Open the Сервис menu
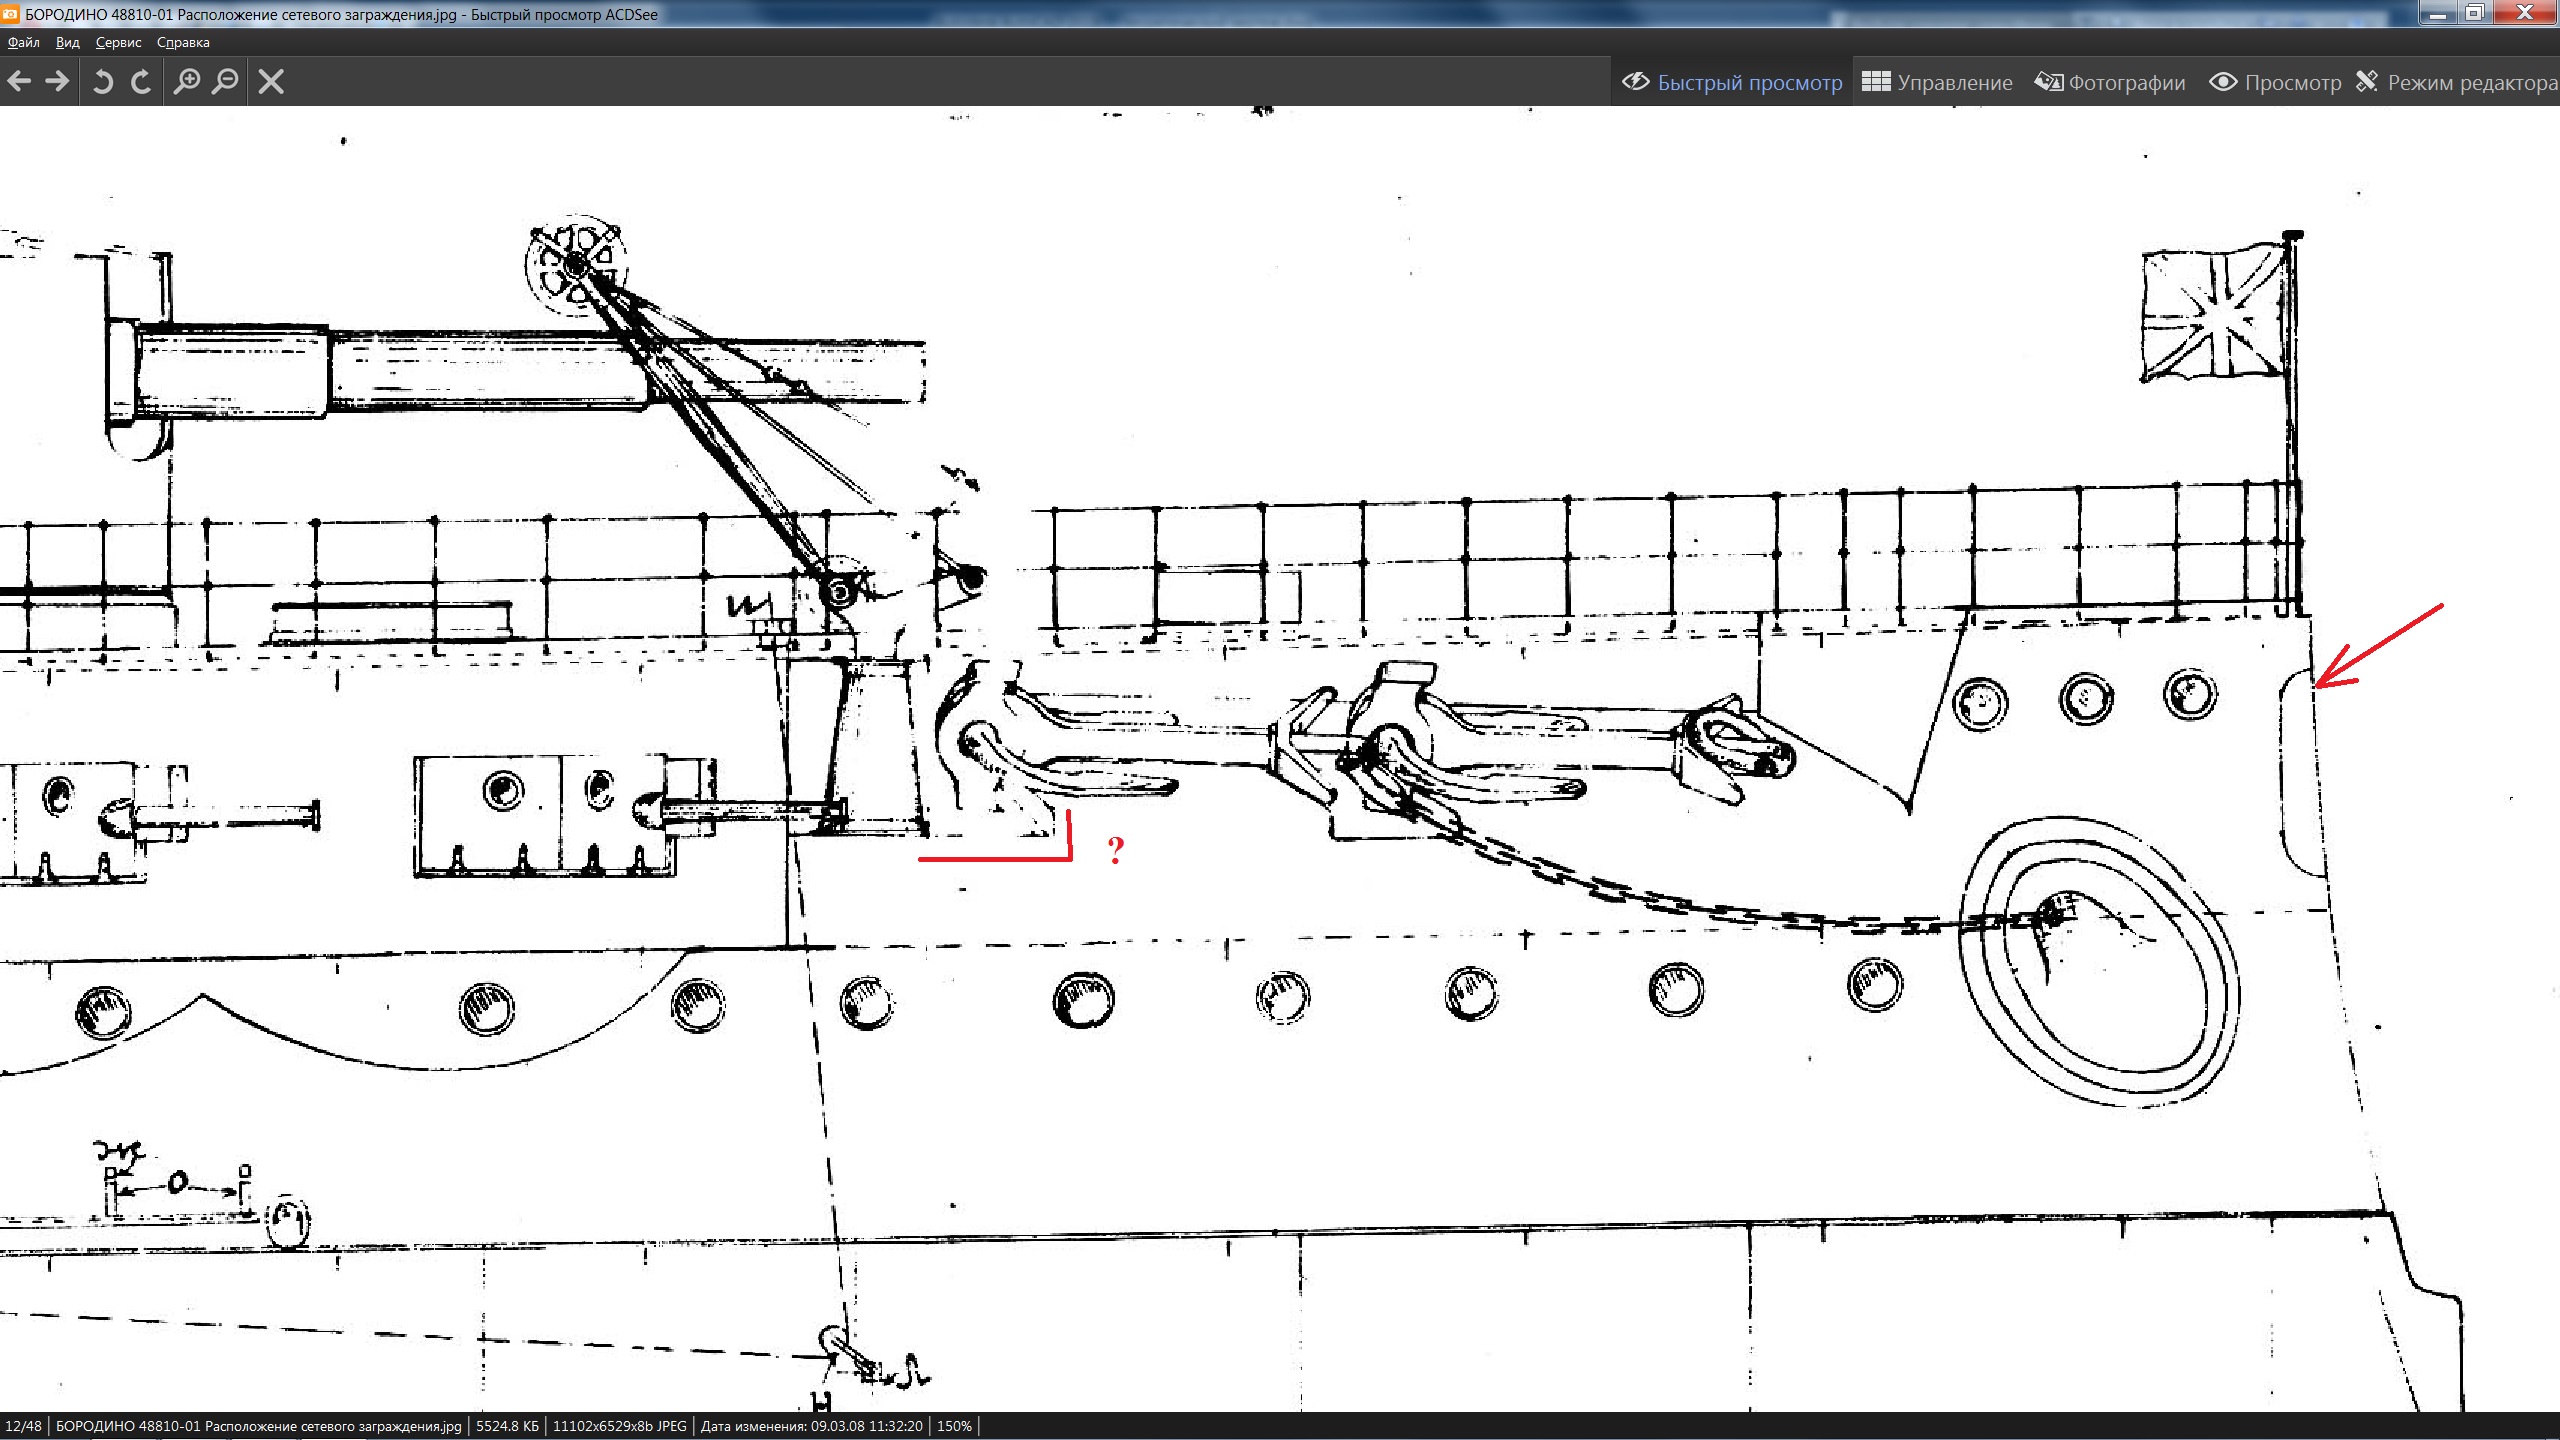The image size is (2560, 1440). point(118,42)
